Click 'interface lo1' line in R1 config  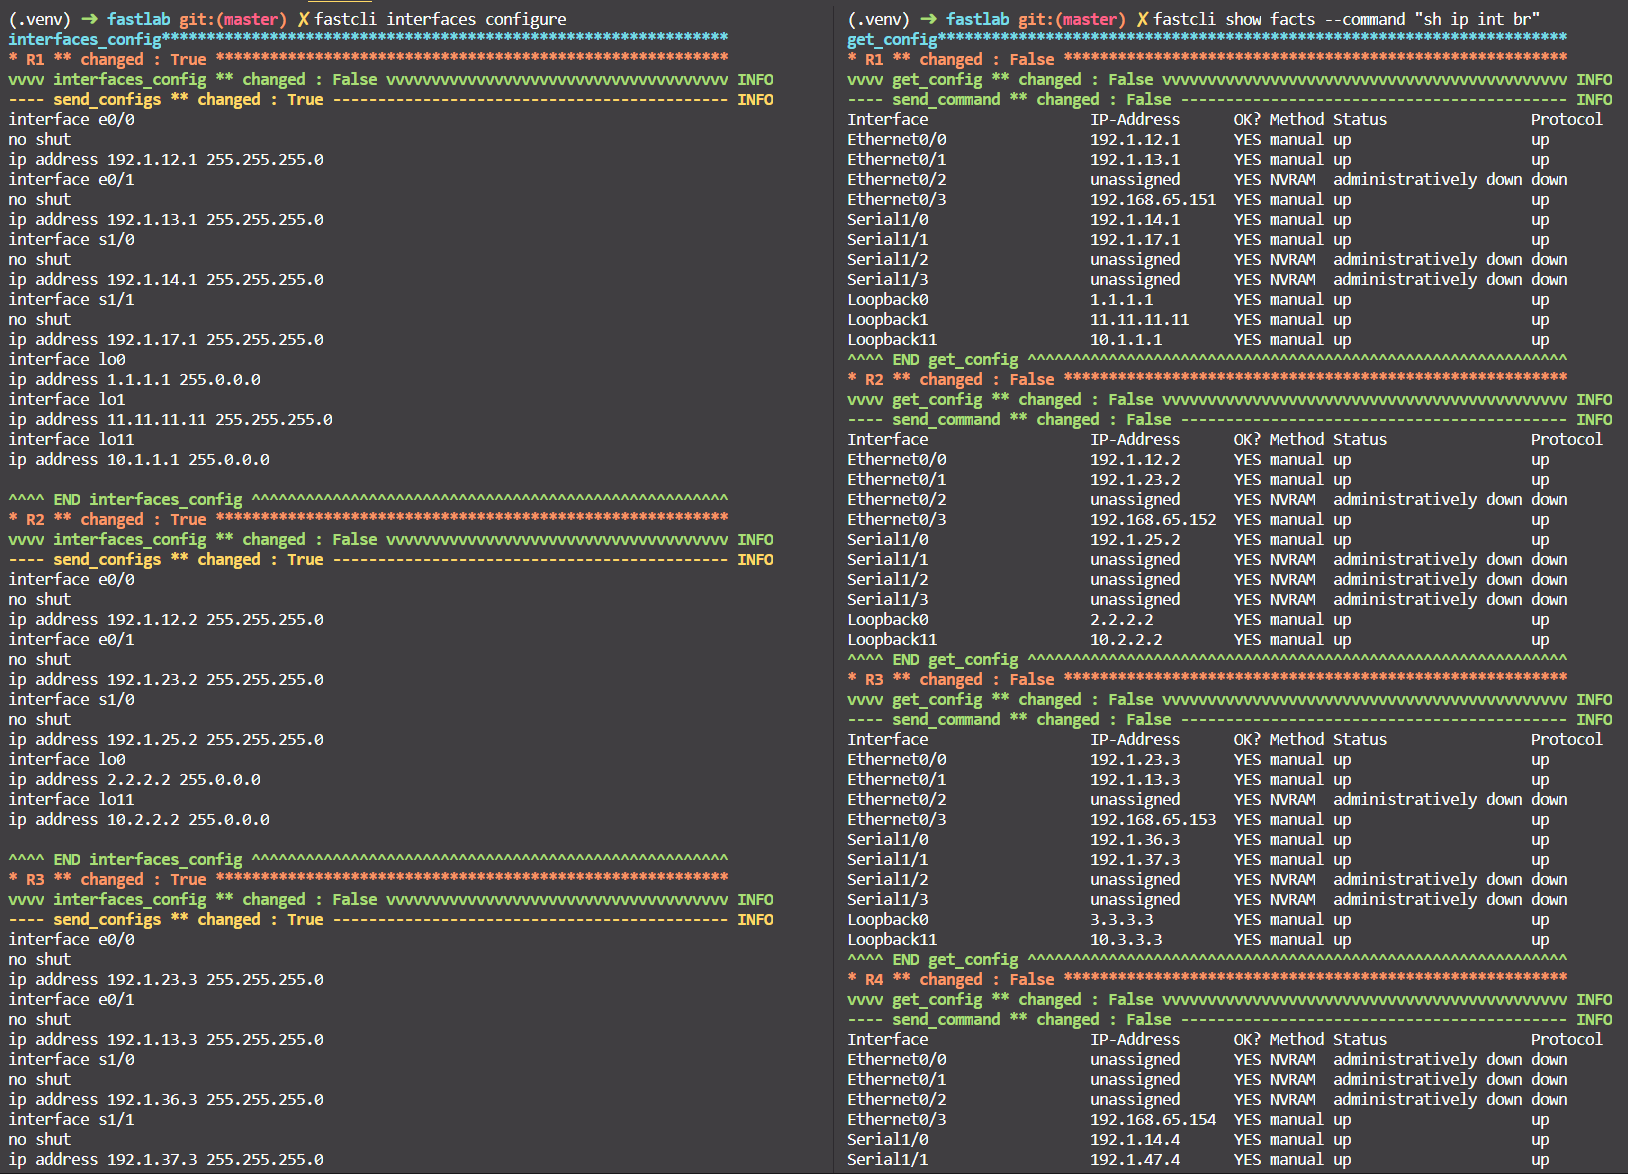pos(67,399)
